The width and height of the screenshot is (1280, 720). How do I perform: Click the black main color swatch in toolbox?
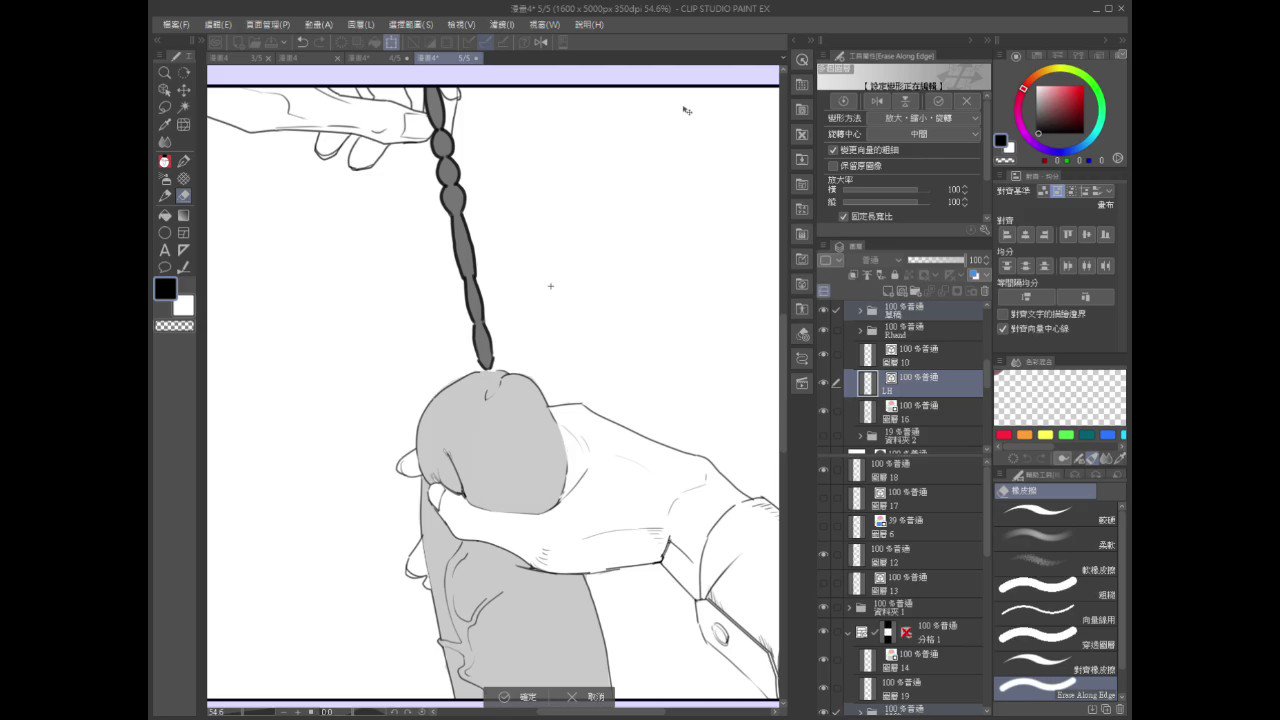pos(166,289)
